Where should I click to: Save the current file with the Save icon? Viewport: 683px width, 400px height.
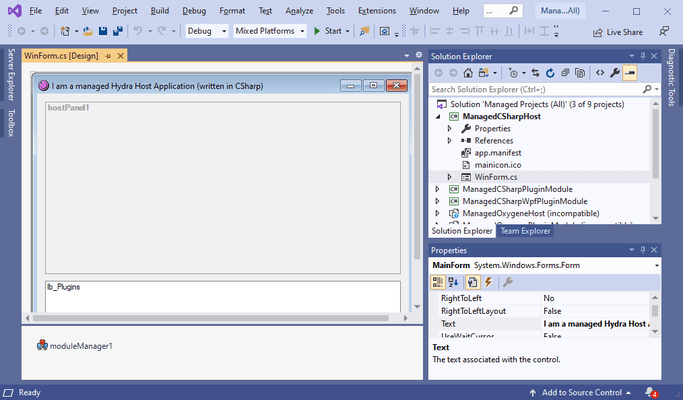tap(103, 31)
